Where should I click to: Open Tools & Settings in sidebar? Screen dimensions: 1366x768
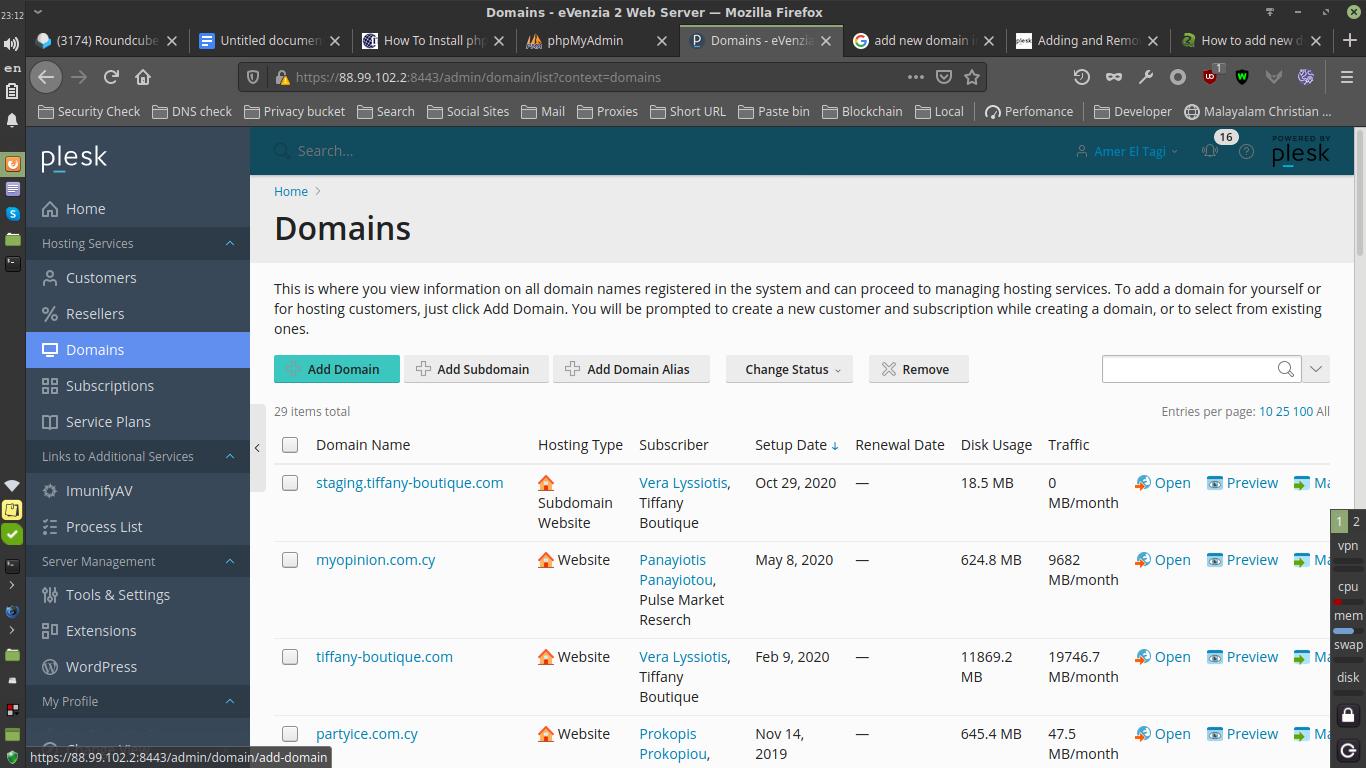[x=138, y=595]
